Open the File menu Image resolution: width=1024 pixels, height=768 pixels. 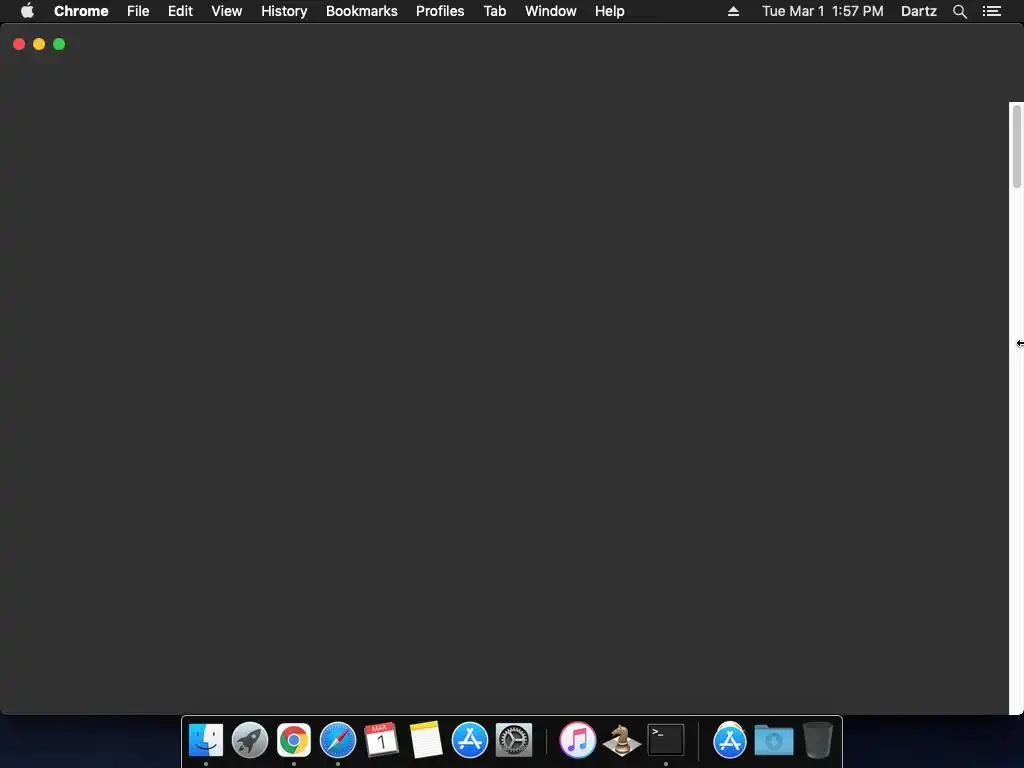(138, 11)
